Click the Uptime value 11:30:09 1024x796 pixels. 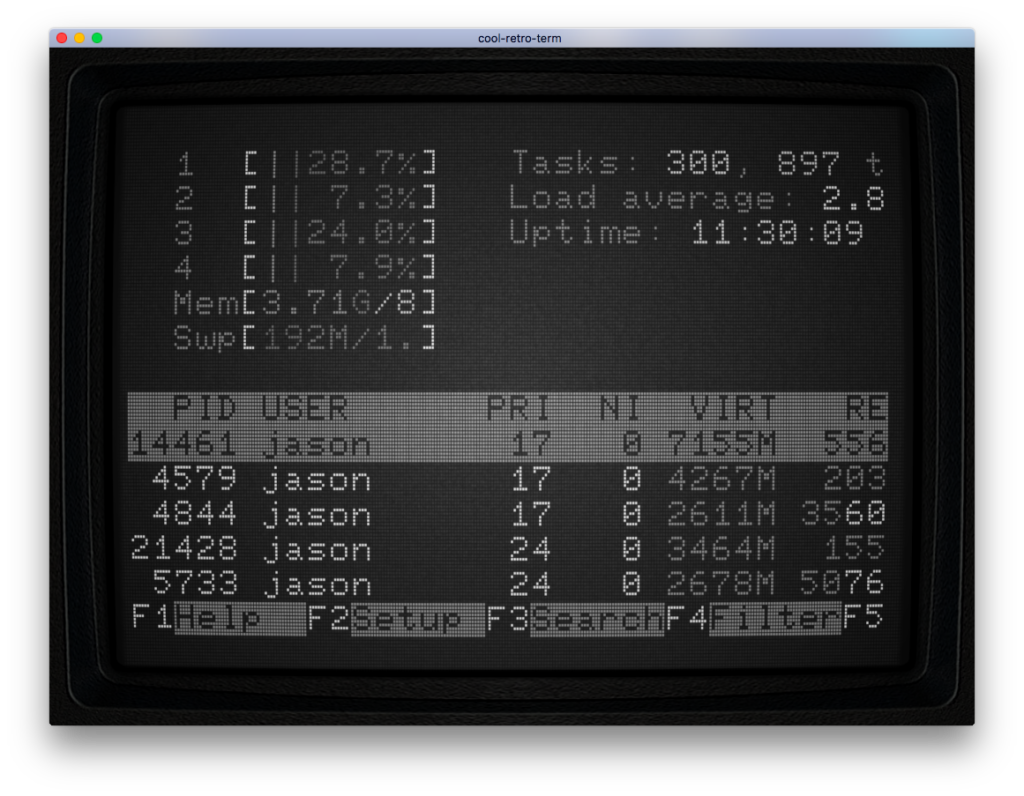point(777,232)
